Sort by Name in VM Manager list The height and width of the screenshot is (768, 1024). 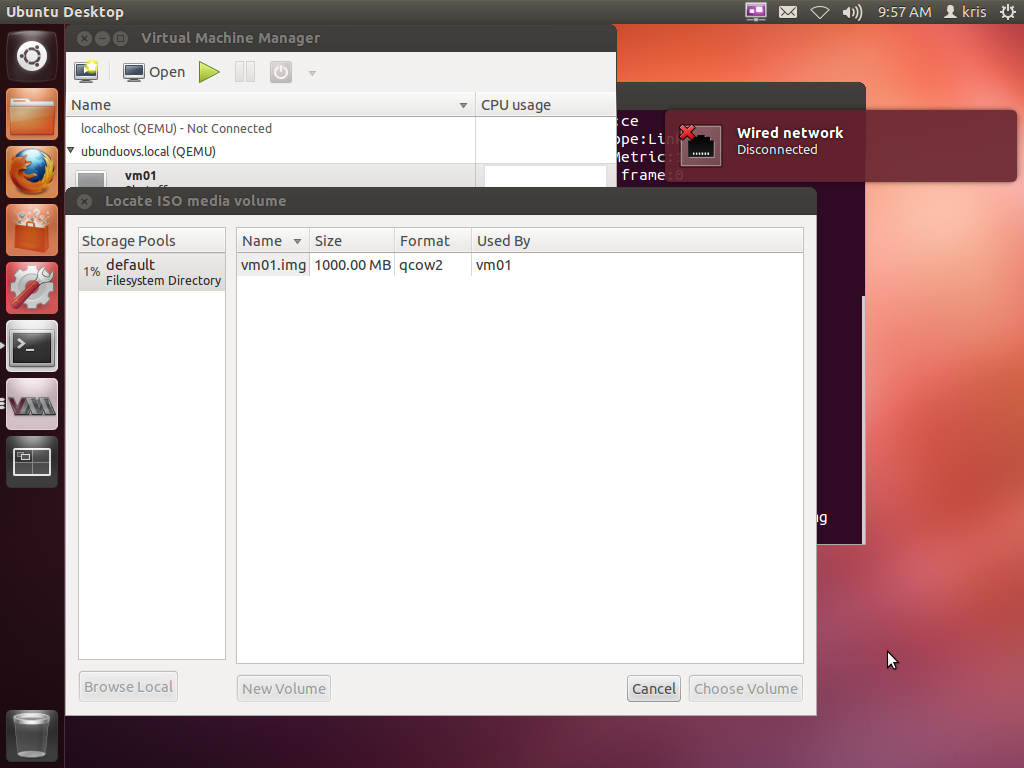pos(270,104)
